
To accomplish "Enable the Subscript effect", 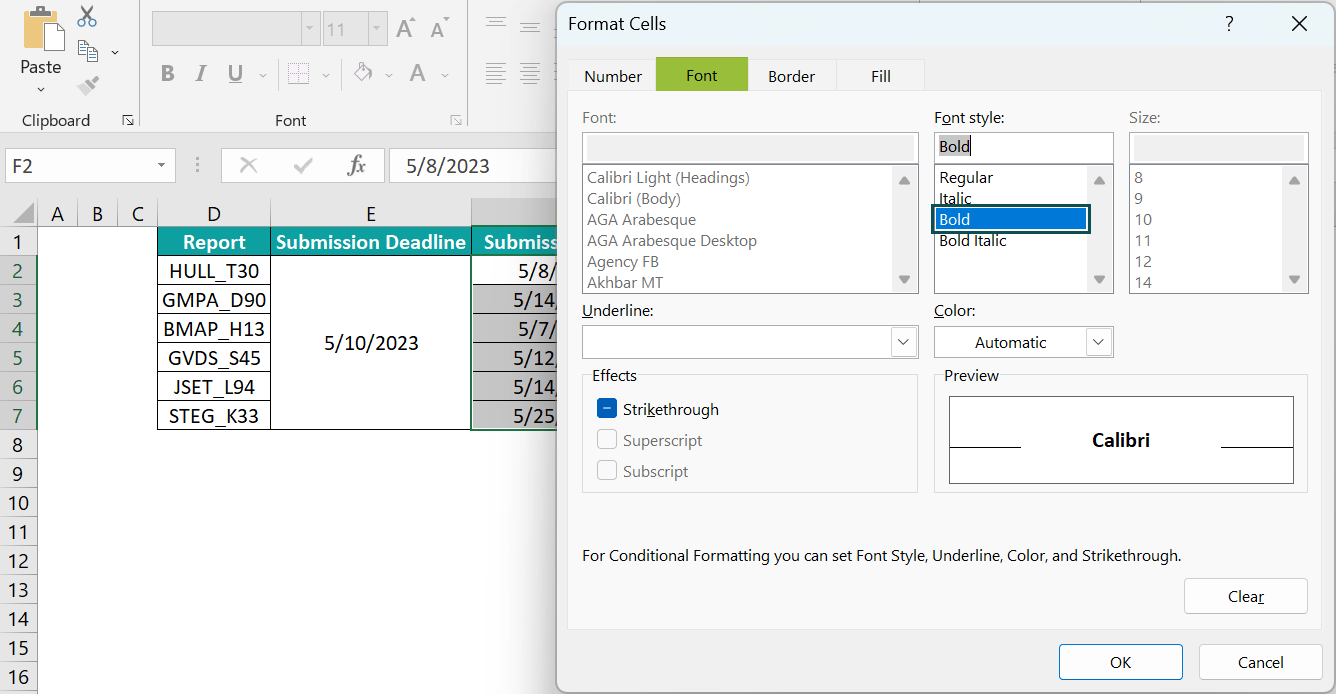I will point(606,471).
